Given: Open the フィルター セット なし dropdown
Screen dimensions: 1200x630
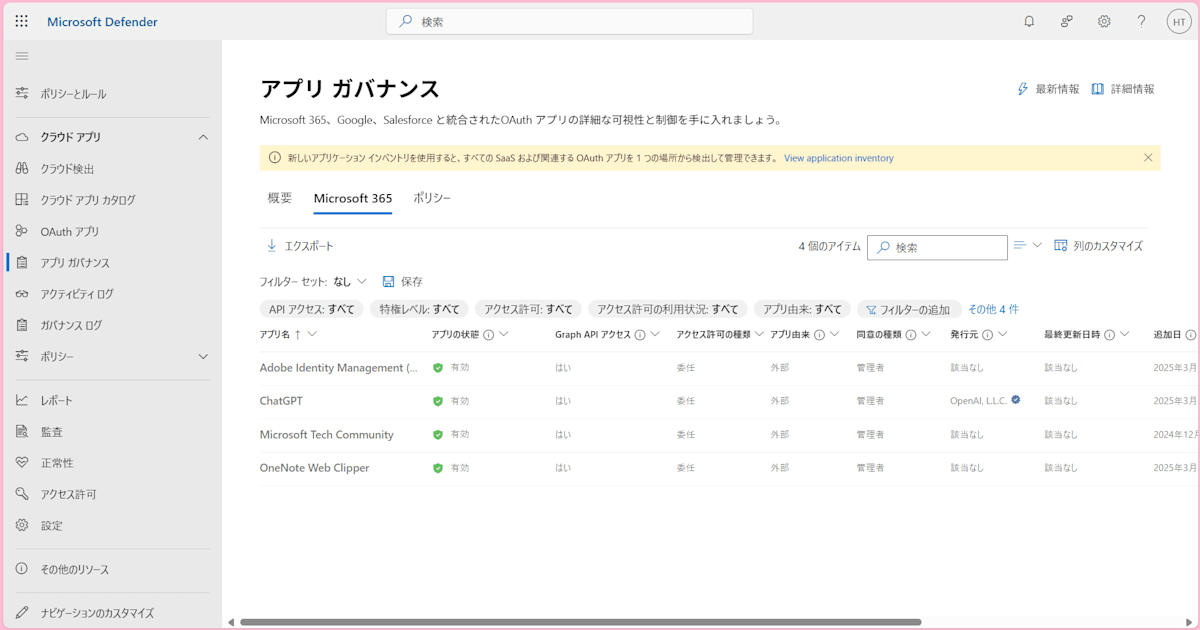Looking at the screenshot, I should pos(350,282).
